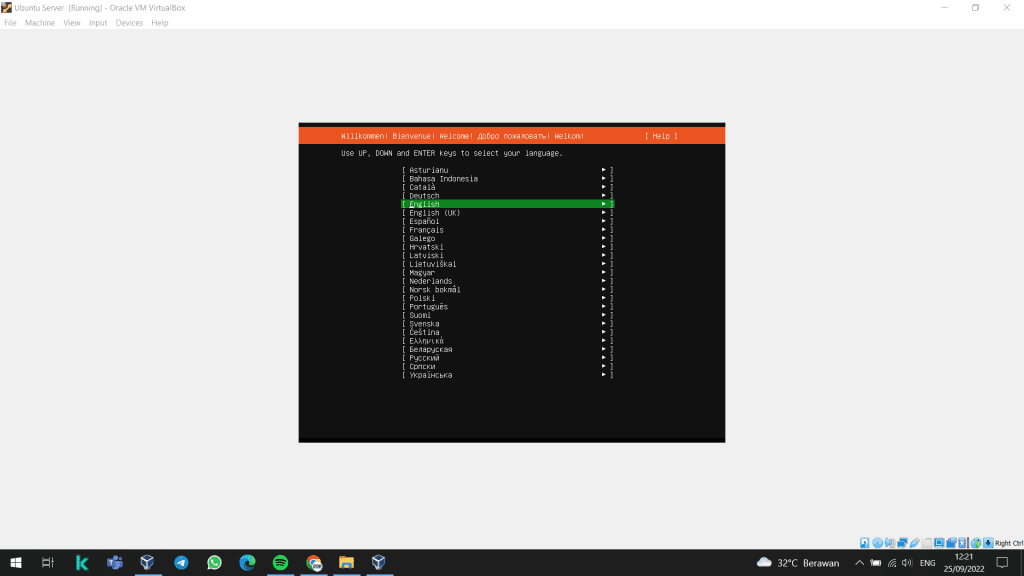Click the display settings status icon
The height and width of the screenshot is (576, 1024).
pyautogui.click(x=939, y=543)
